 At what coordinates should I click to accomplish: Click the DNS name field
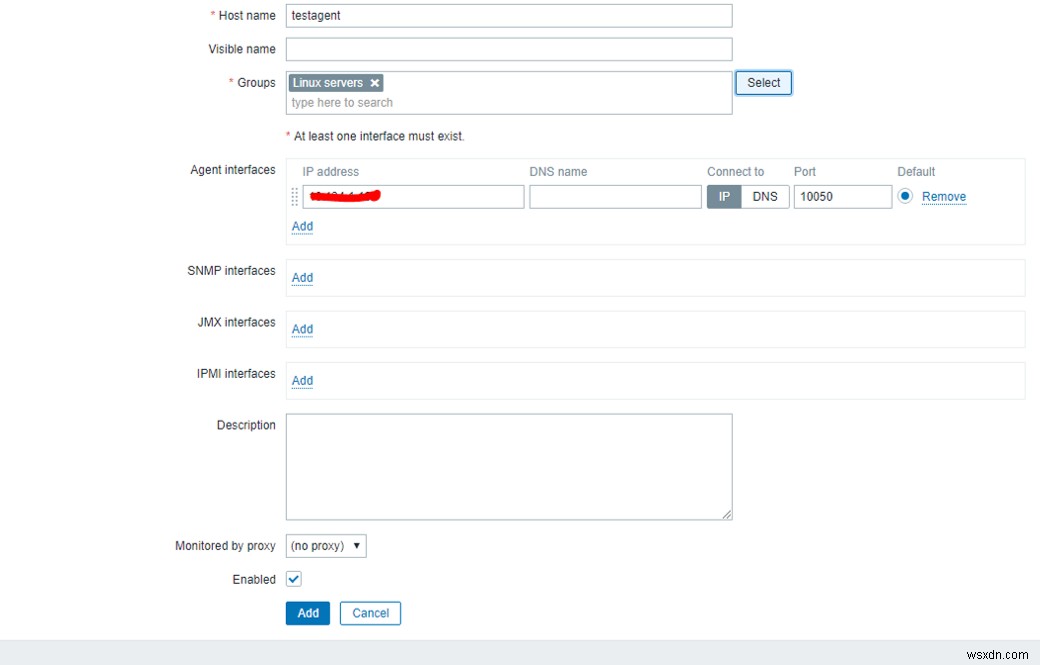tap(615, 196)
